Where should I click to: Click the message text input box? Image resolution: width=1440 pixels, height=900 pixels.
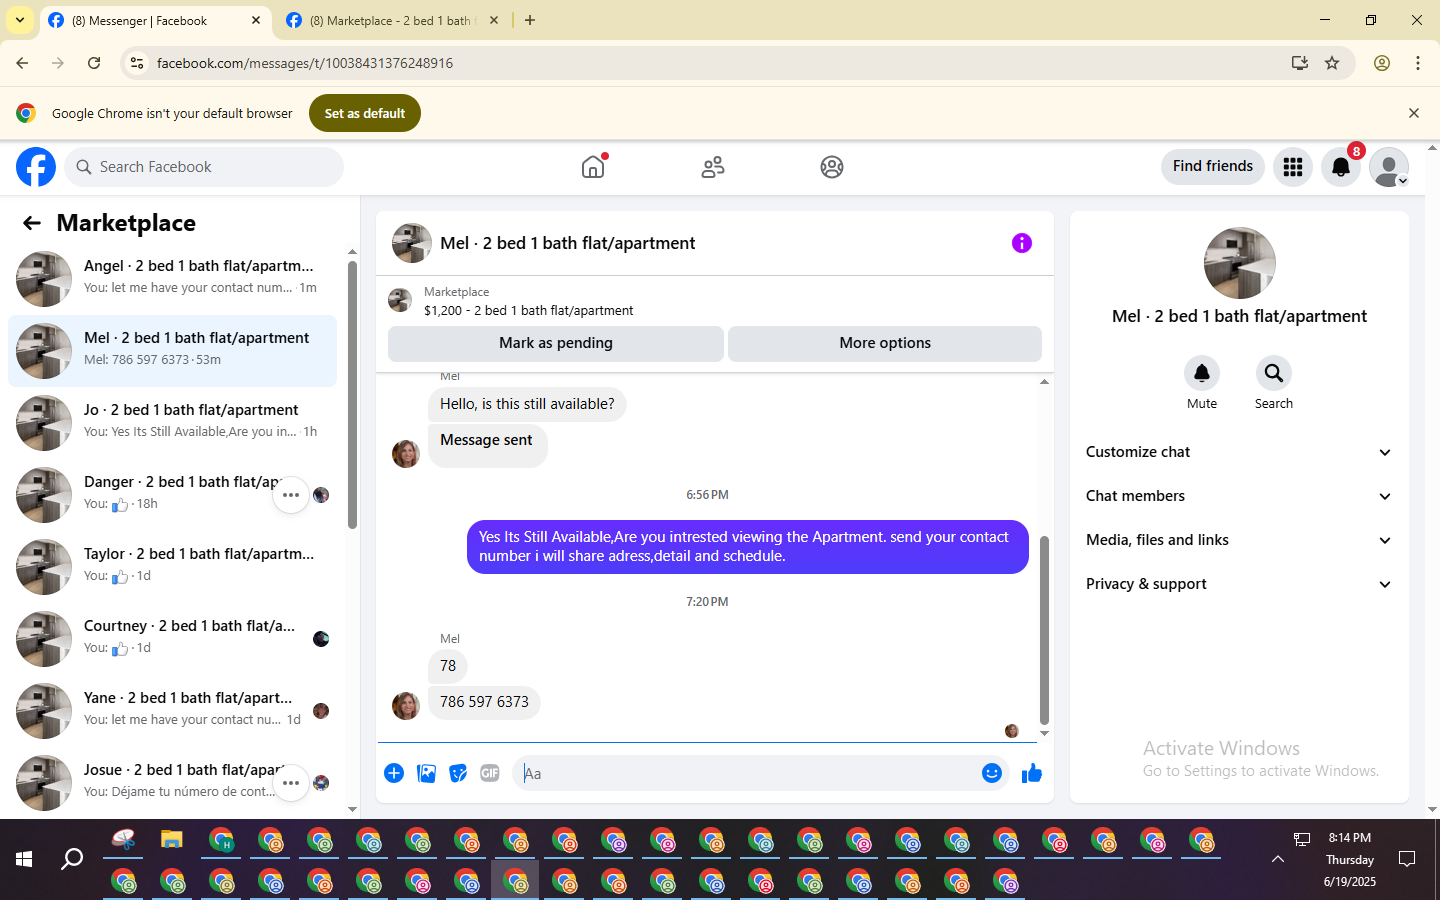[748, 773]
